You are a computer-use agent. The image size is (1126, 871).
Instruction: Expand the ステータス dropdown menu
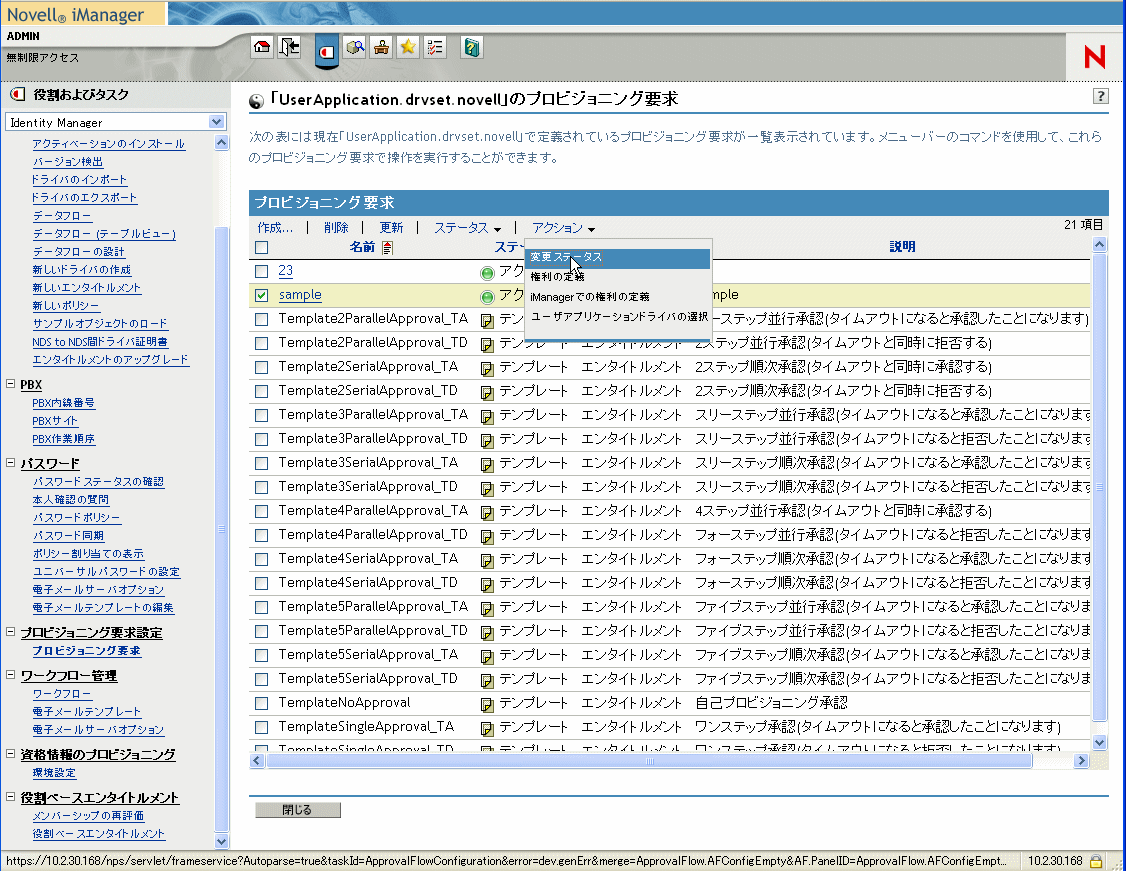[x=467, y=228]
